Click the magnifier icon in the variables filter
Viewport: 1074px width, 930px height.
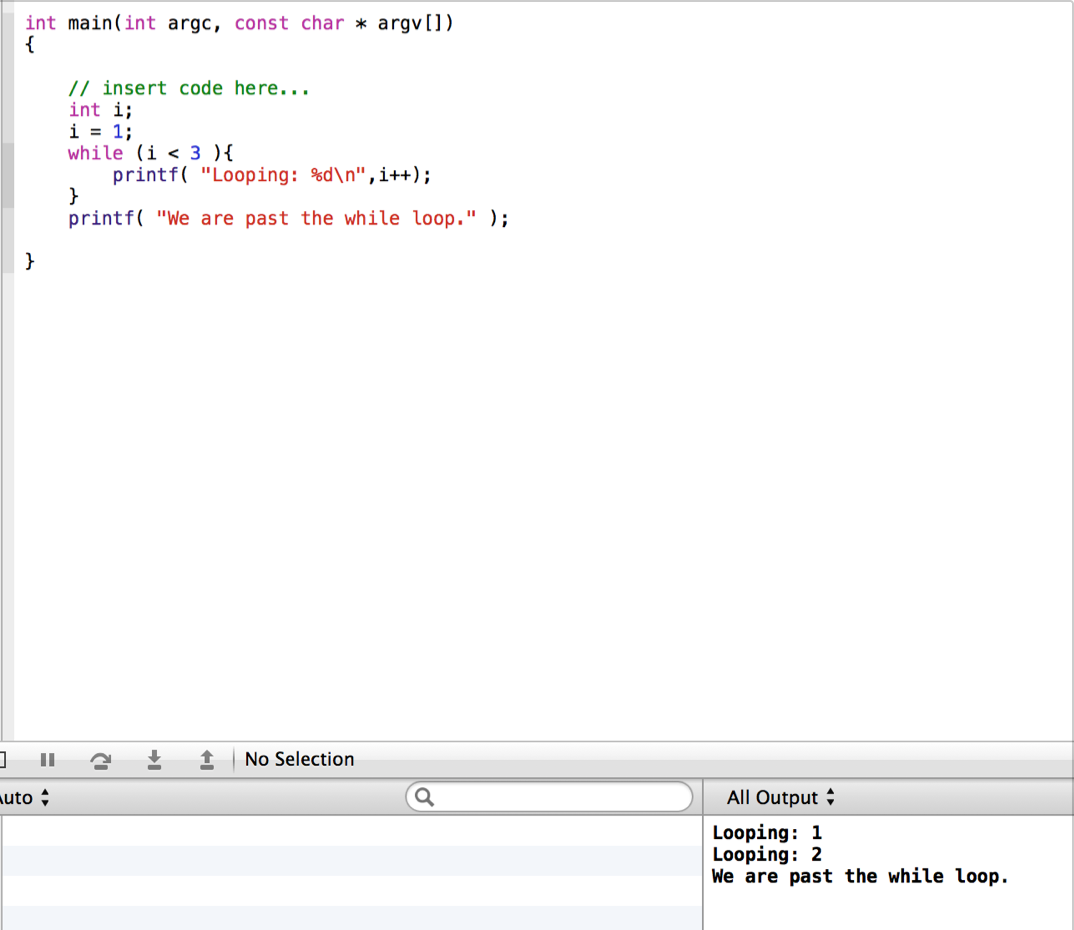(424, 798)
